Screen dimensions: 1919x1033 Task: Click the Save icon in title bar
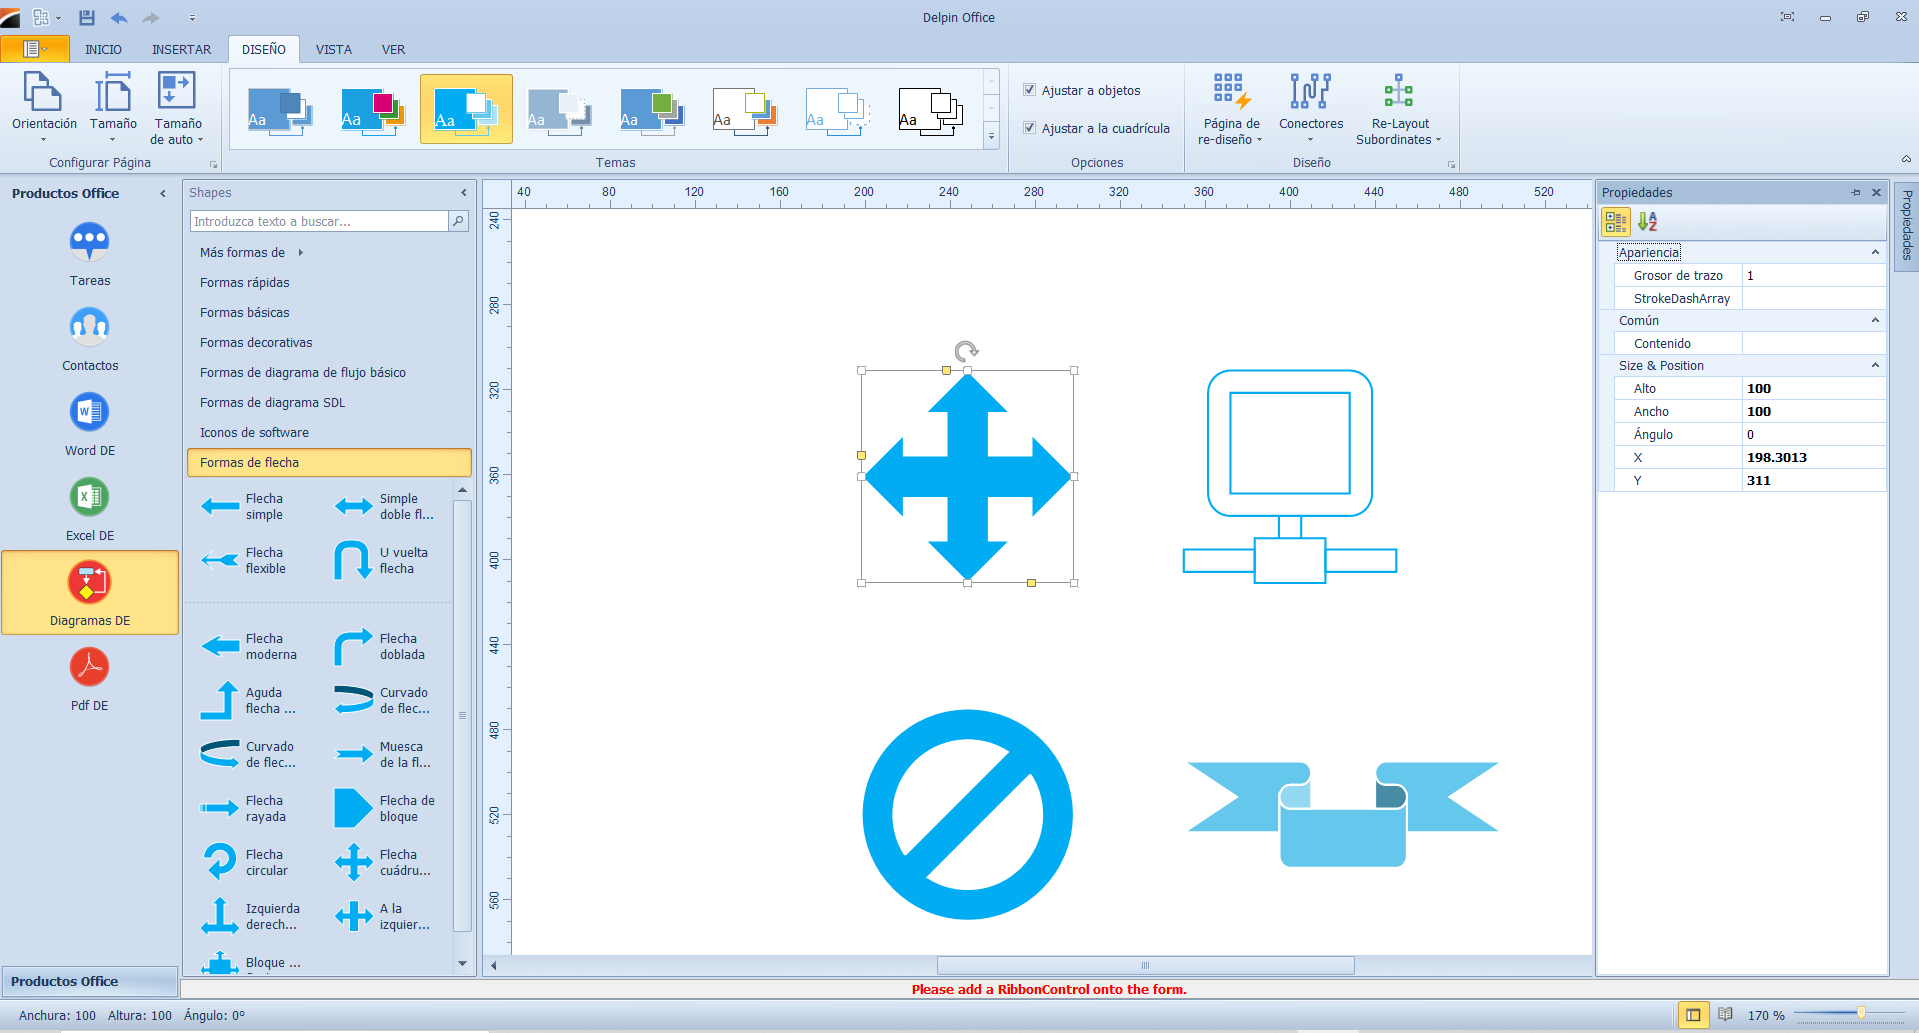pos(87,17)
